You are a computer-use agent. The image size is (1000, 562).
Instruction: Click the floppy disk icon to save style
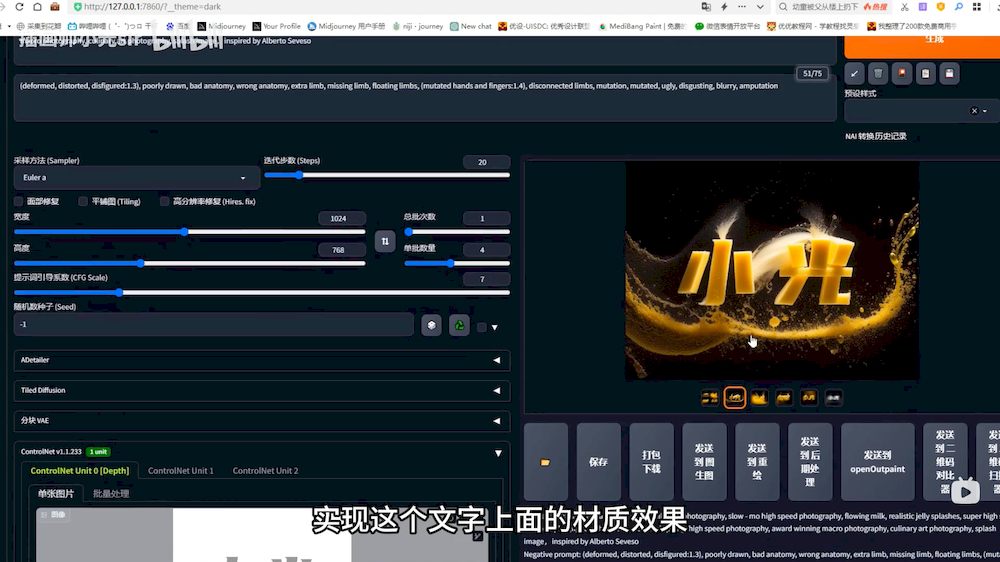[x=949, y=74]
